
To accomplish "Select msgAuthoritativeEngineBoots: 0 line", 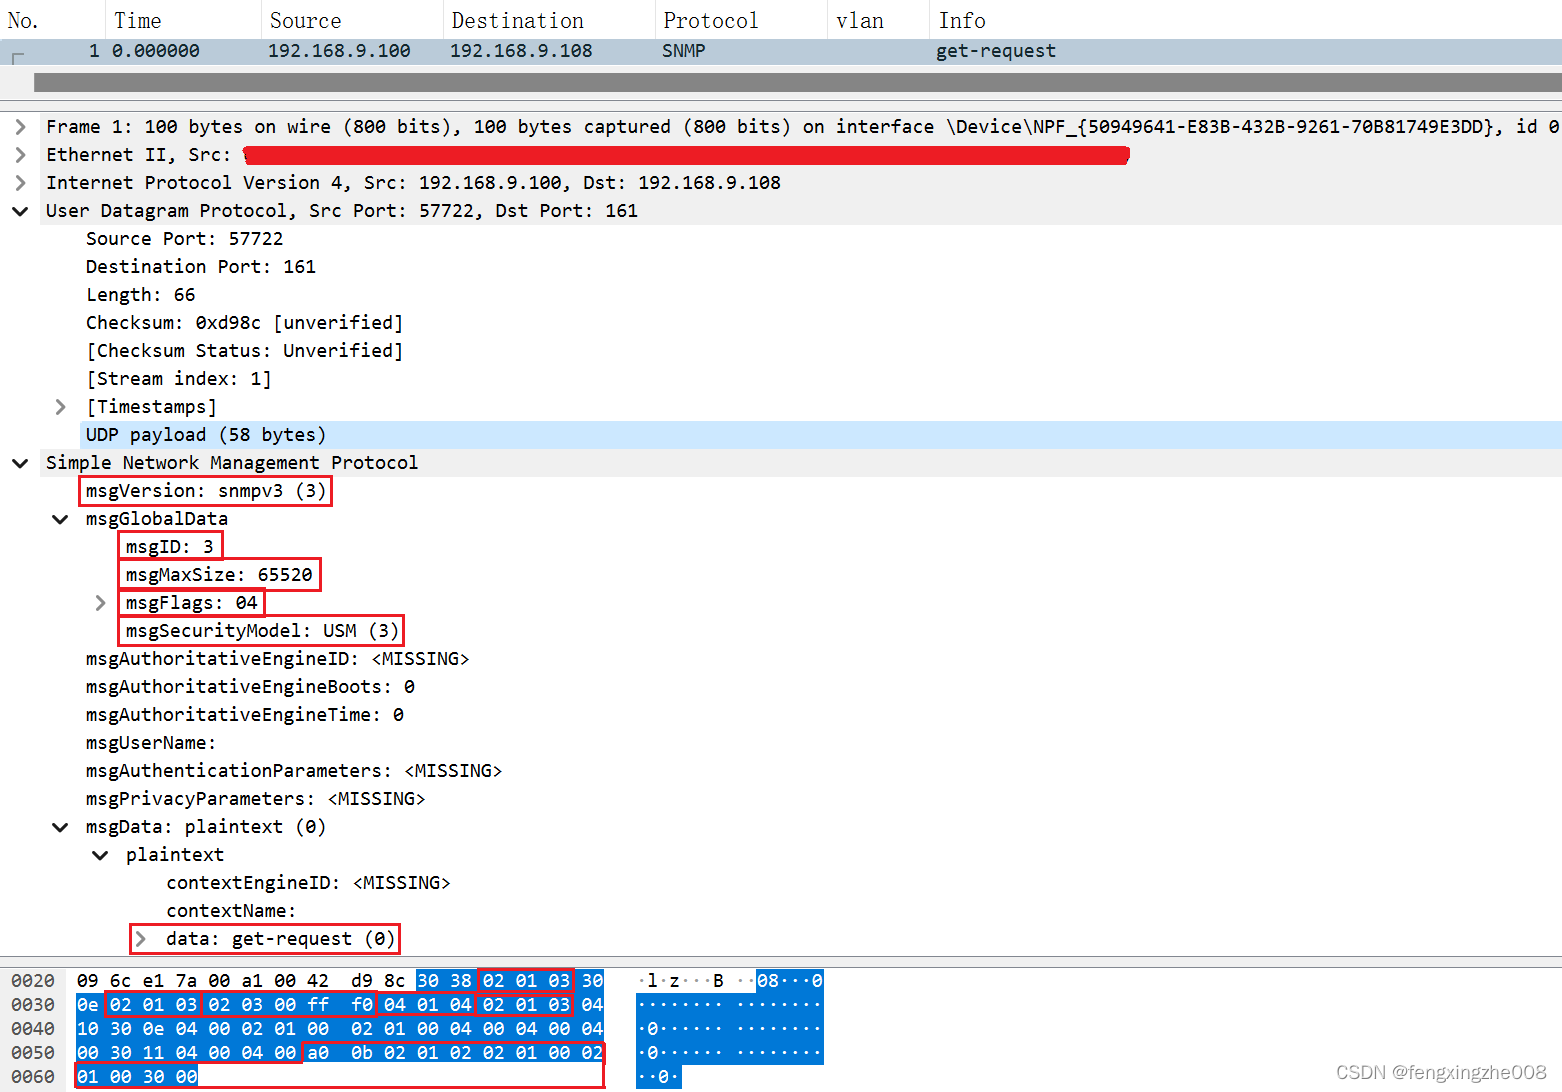I will [x=250, y=687].
